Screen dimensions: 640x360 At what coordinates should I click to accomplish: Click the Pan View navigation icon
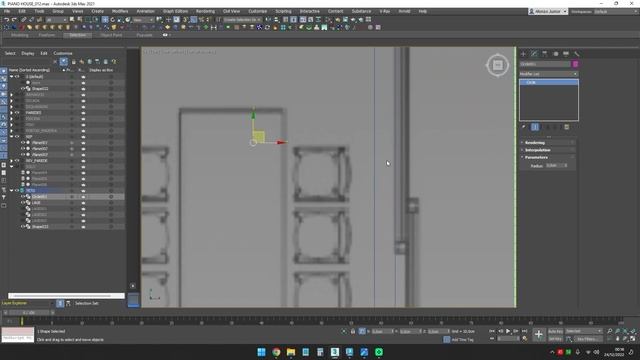(x=618, y=339)
